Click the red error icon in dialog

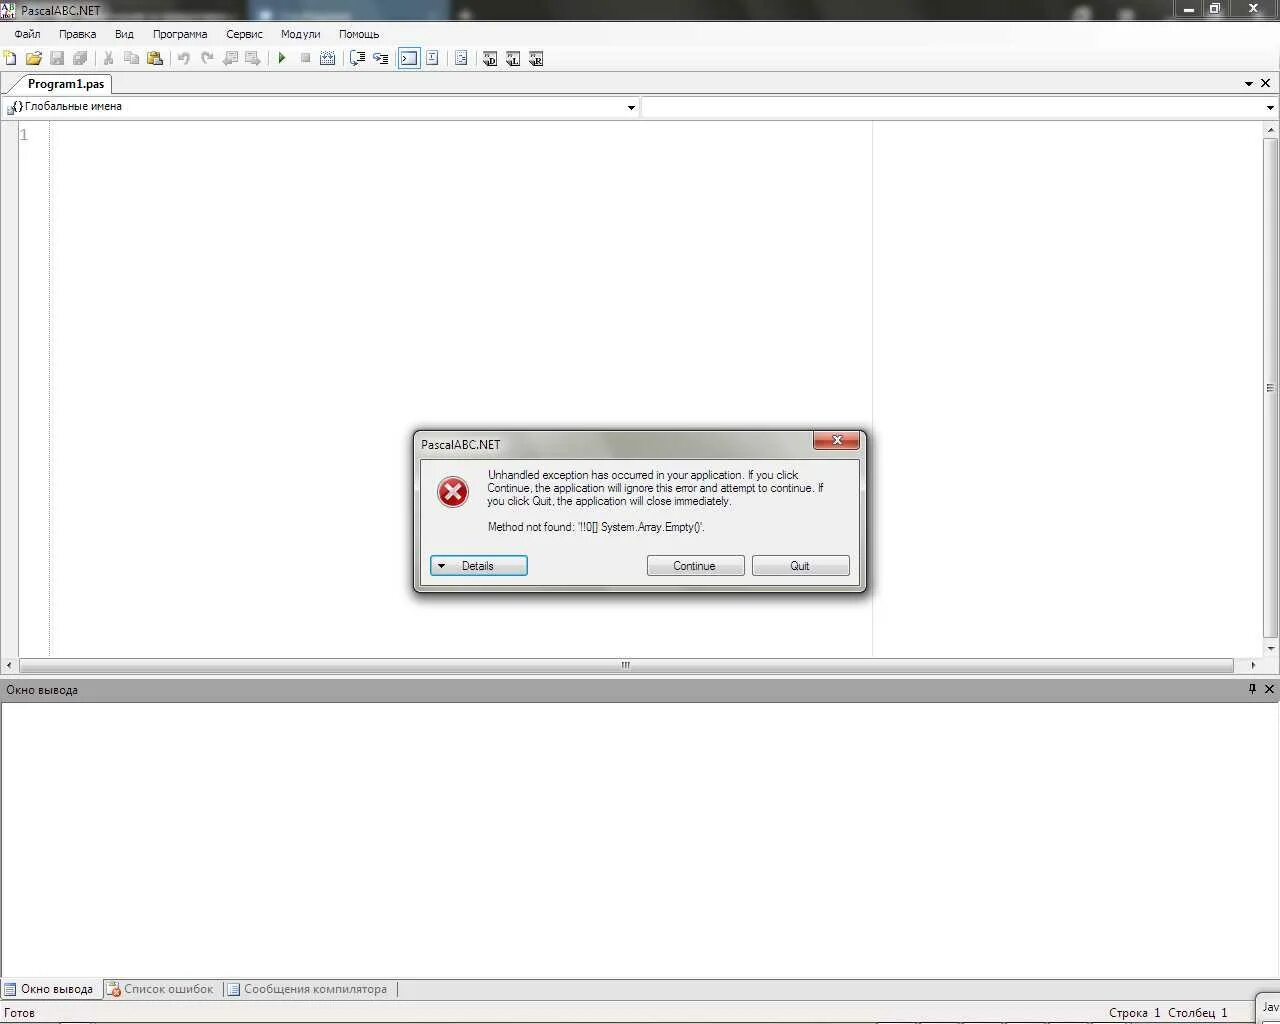[453, 491]
